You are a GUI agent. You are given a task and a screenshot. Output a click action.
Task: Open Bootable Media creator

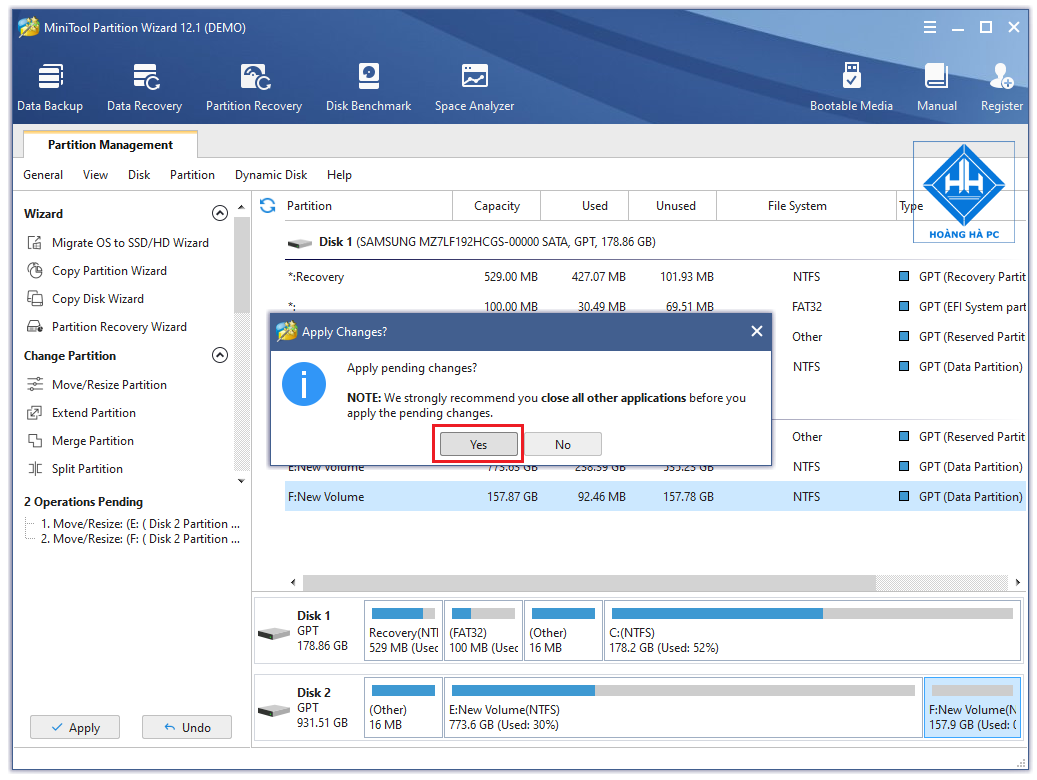(852, 85)
